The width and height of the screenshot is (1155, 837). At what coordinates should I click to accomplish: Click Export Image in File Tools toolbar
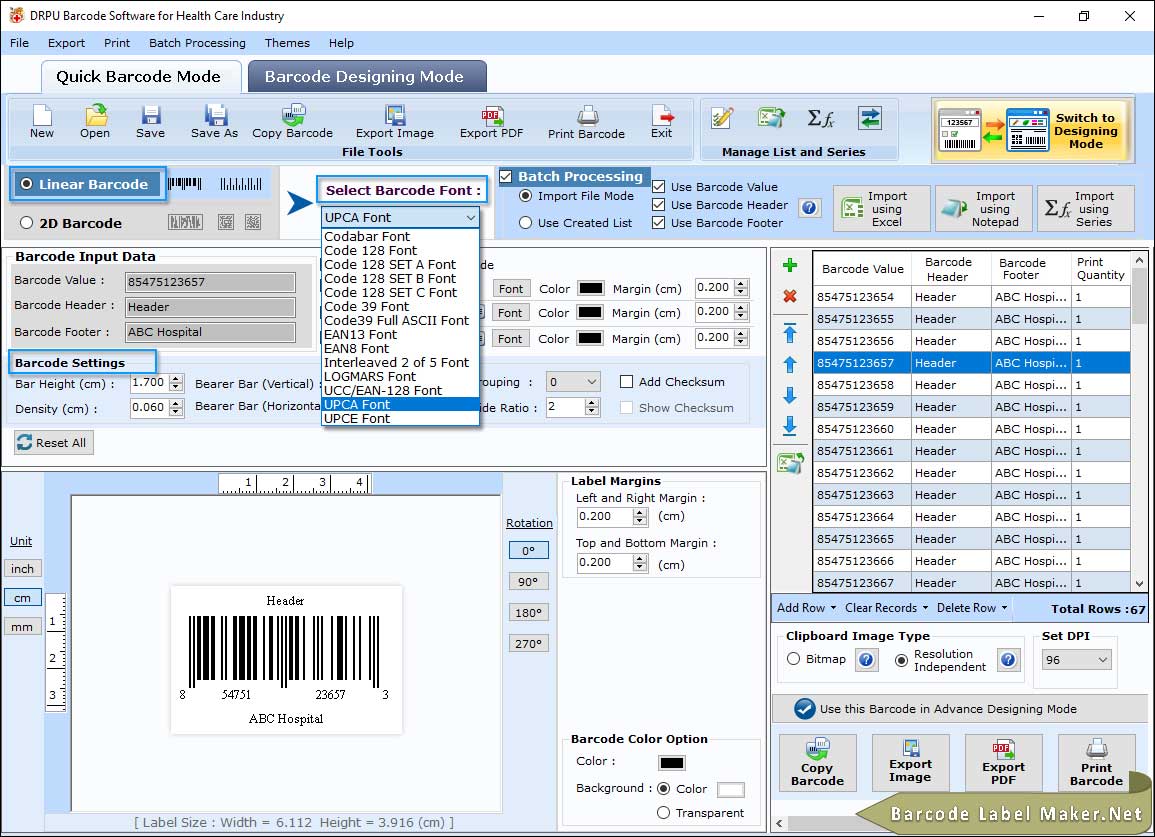(x=395, y=121)
